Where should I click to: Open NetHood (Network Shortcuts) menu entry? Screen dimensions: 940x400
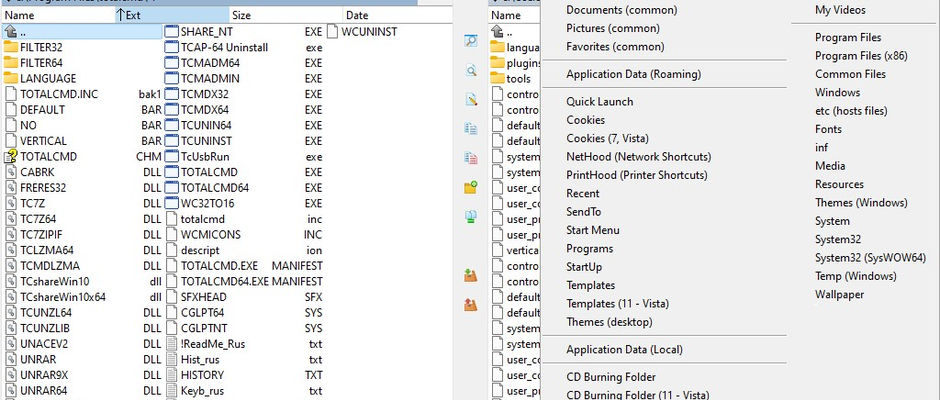click(x=638, y=157)
